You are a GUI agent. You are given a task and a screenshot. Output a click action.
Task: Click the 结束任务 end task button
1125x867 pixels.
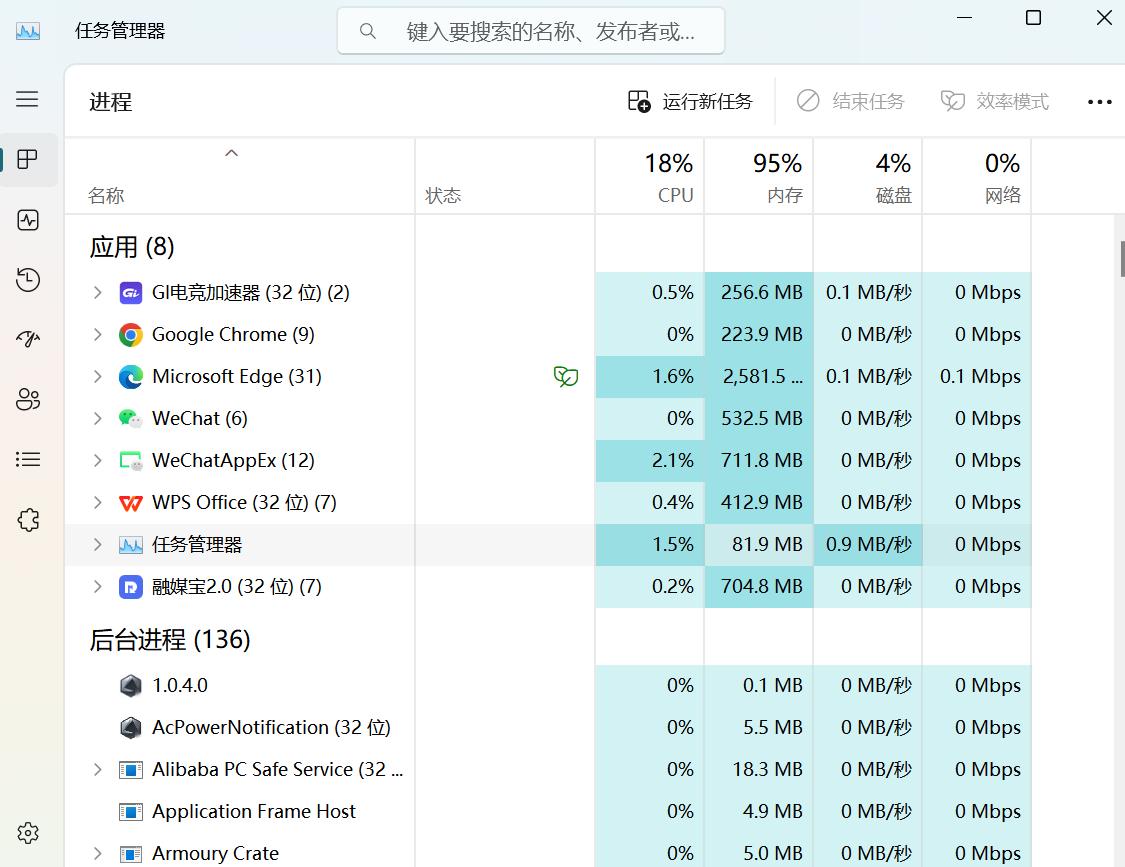pyautogui.click(x=850, y=100)
